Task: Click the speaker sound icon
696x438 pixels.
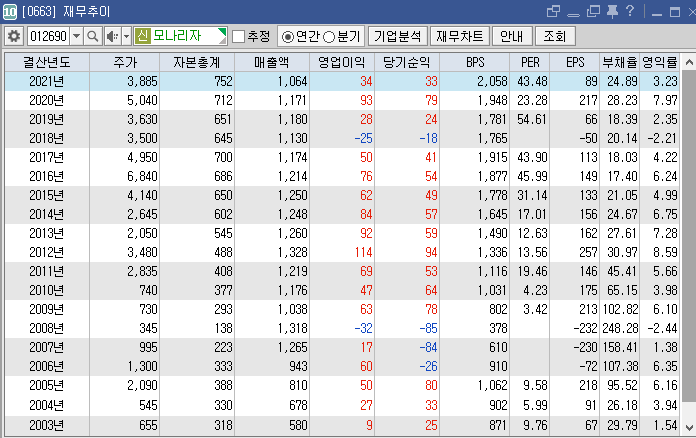Action: pos(113,36)
